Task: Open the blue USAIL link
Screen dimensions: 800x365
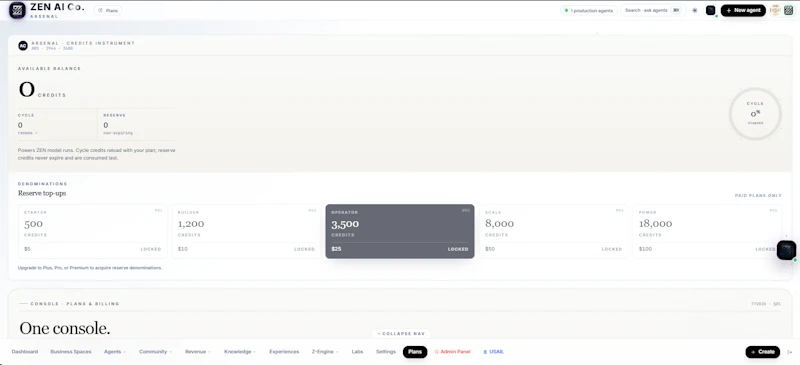Action: 493,352
